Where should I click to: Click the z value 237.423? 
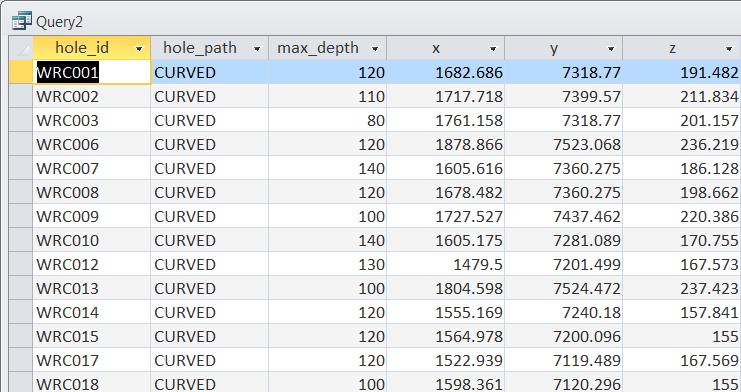click(682, 288)
